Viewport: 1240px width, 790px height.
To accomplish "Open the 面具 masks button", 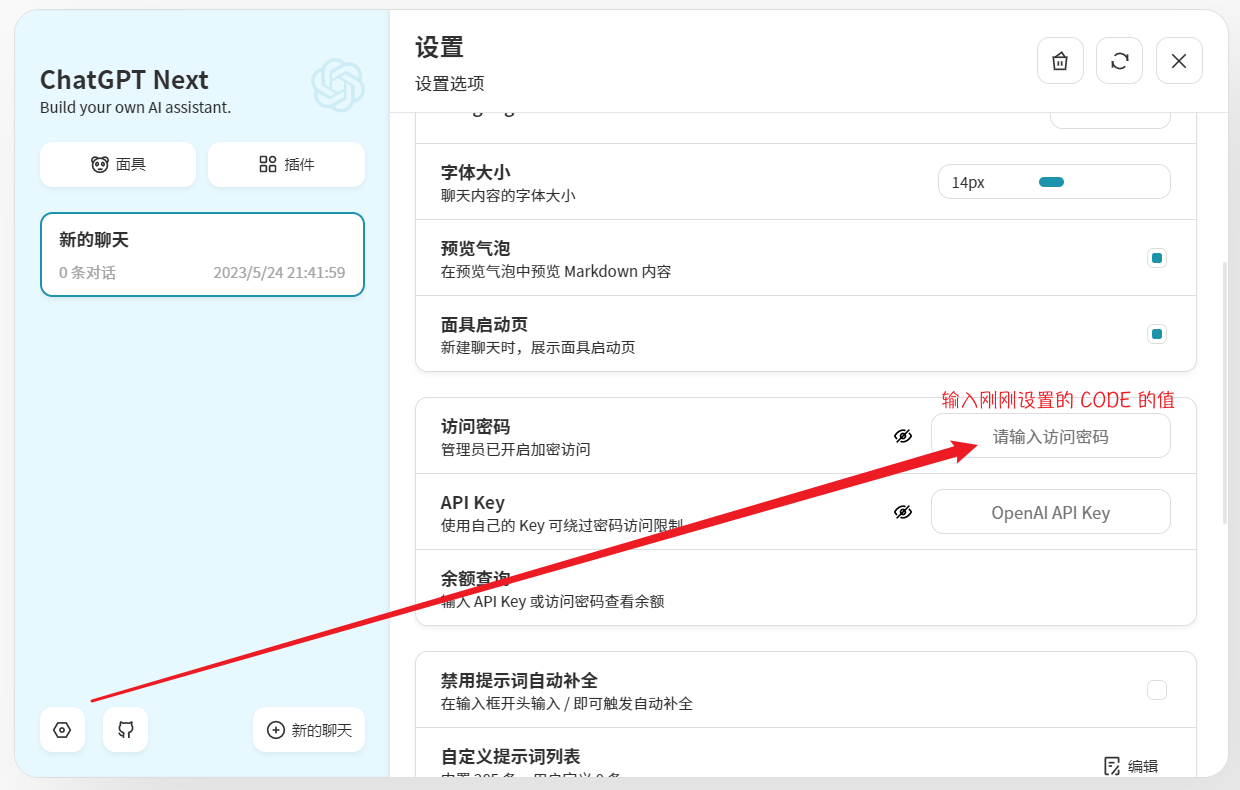I will tap(118, 164).
